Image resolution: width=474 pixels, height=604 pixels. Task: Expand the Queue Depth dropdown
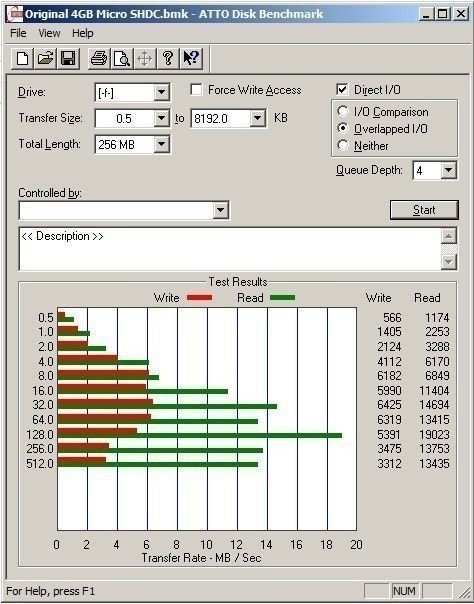tap(449, 170)
